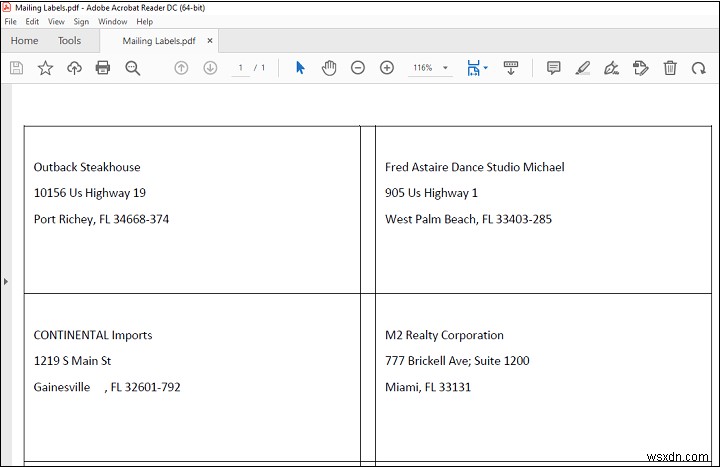The height and width of the screenshot is (467, 720).
Task: Expand the page fit options arrow
Action: click(486, 68)
